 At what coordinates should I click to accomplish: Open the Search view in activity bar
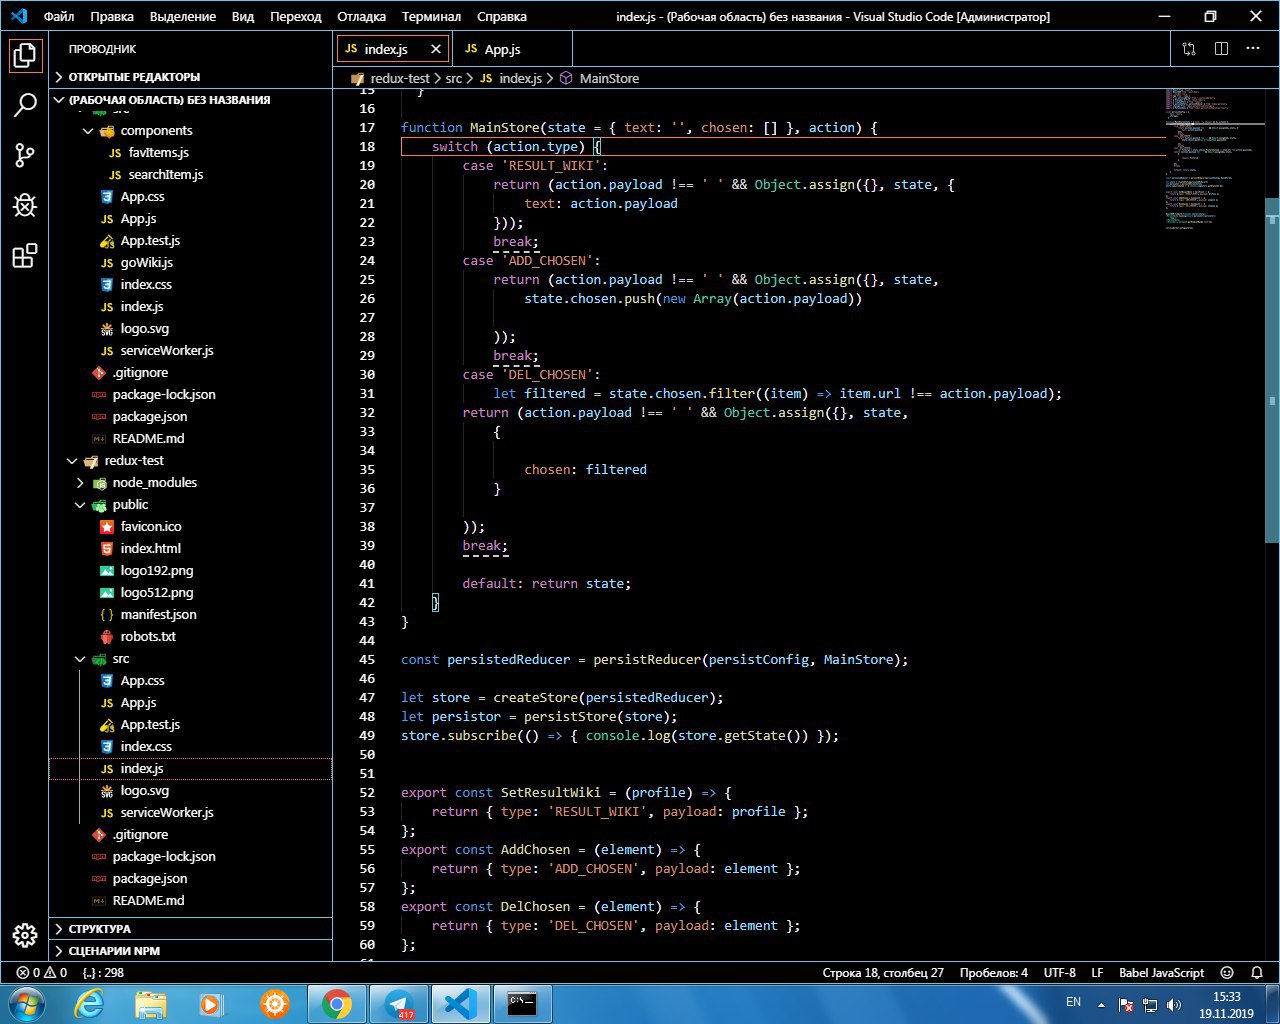coord(25,105)
